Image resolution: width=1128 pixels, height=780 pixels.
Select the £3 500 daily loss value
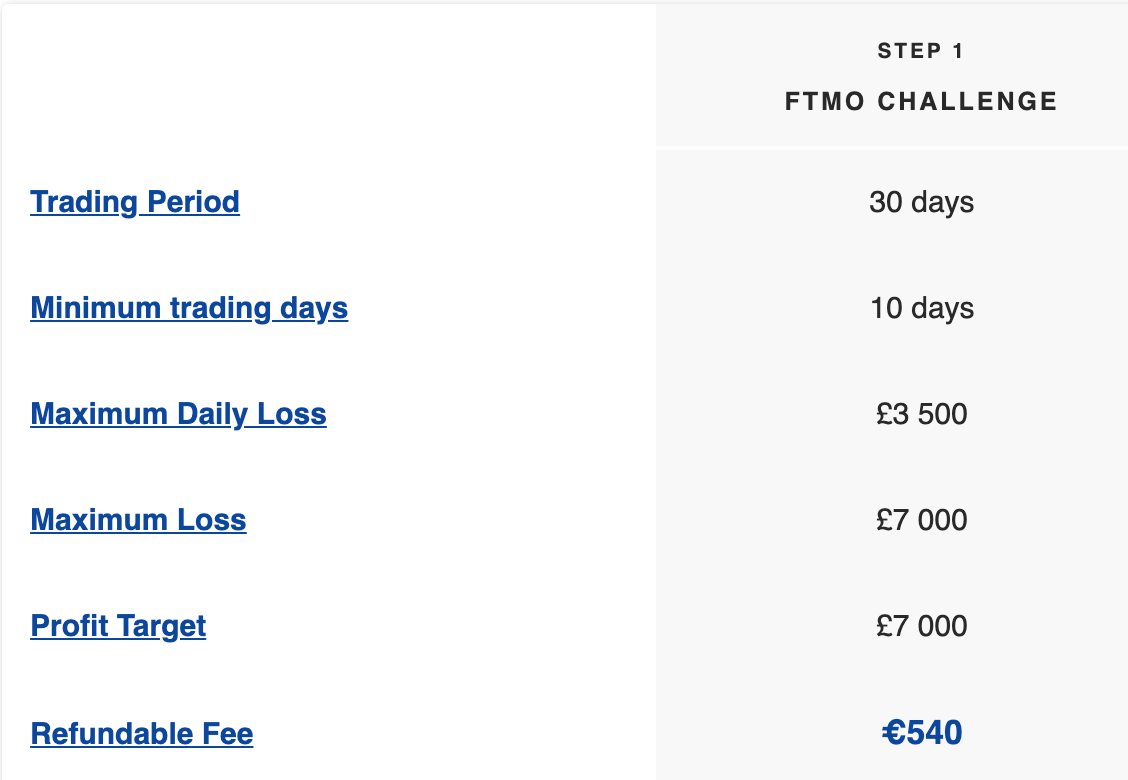click(922, 414)
